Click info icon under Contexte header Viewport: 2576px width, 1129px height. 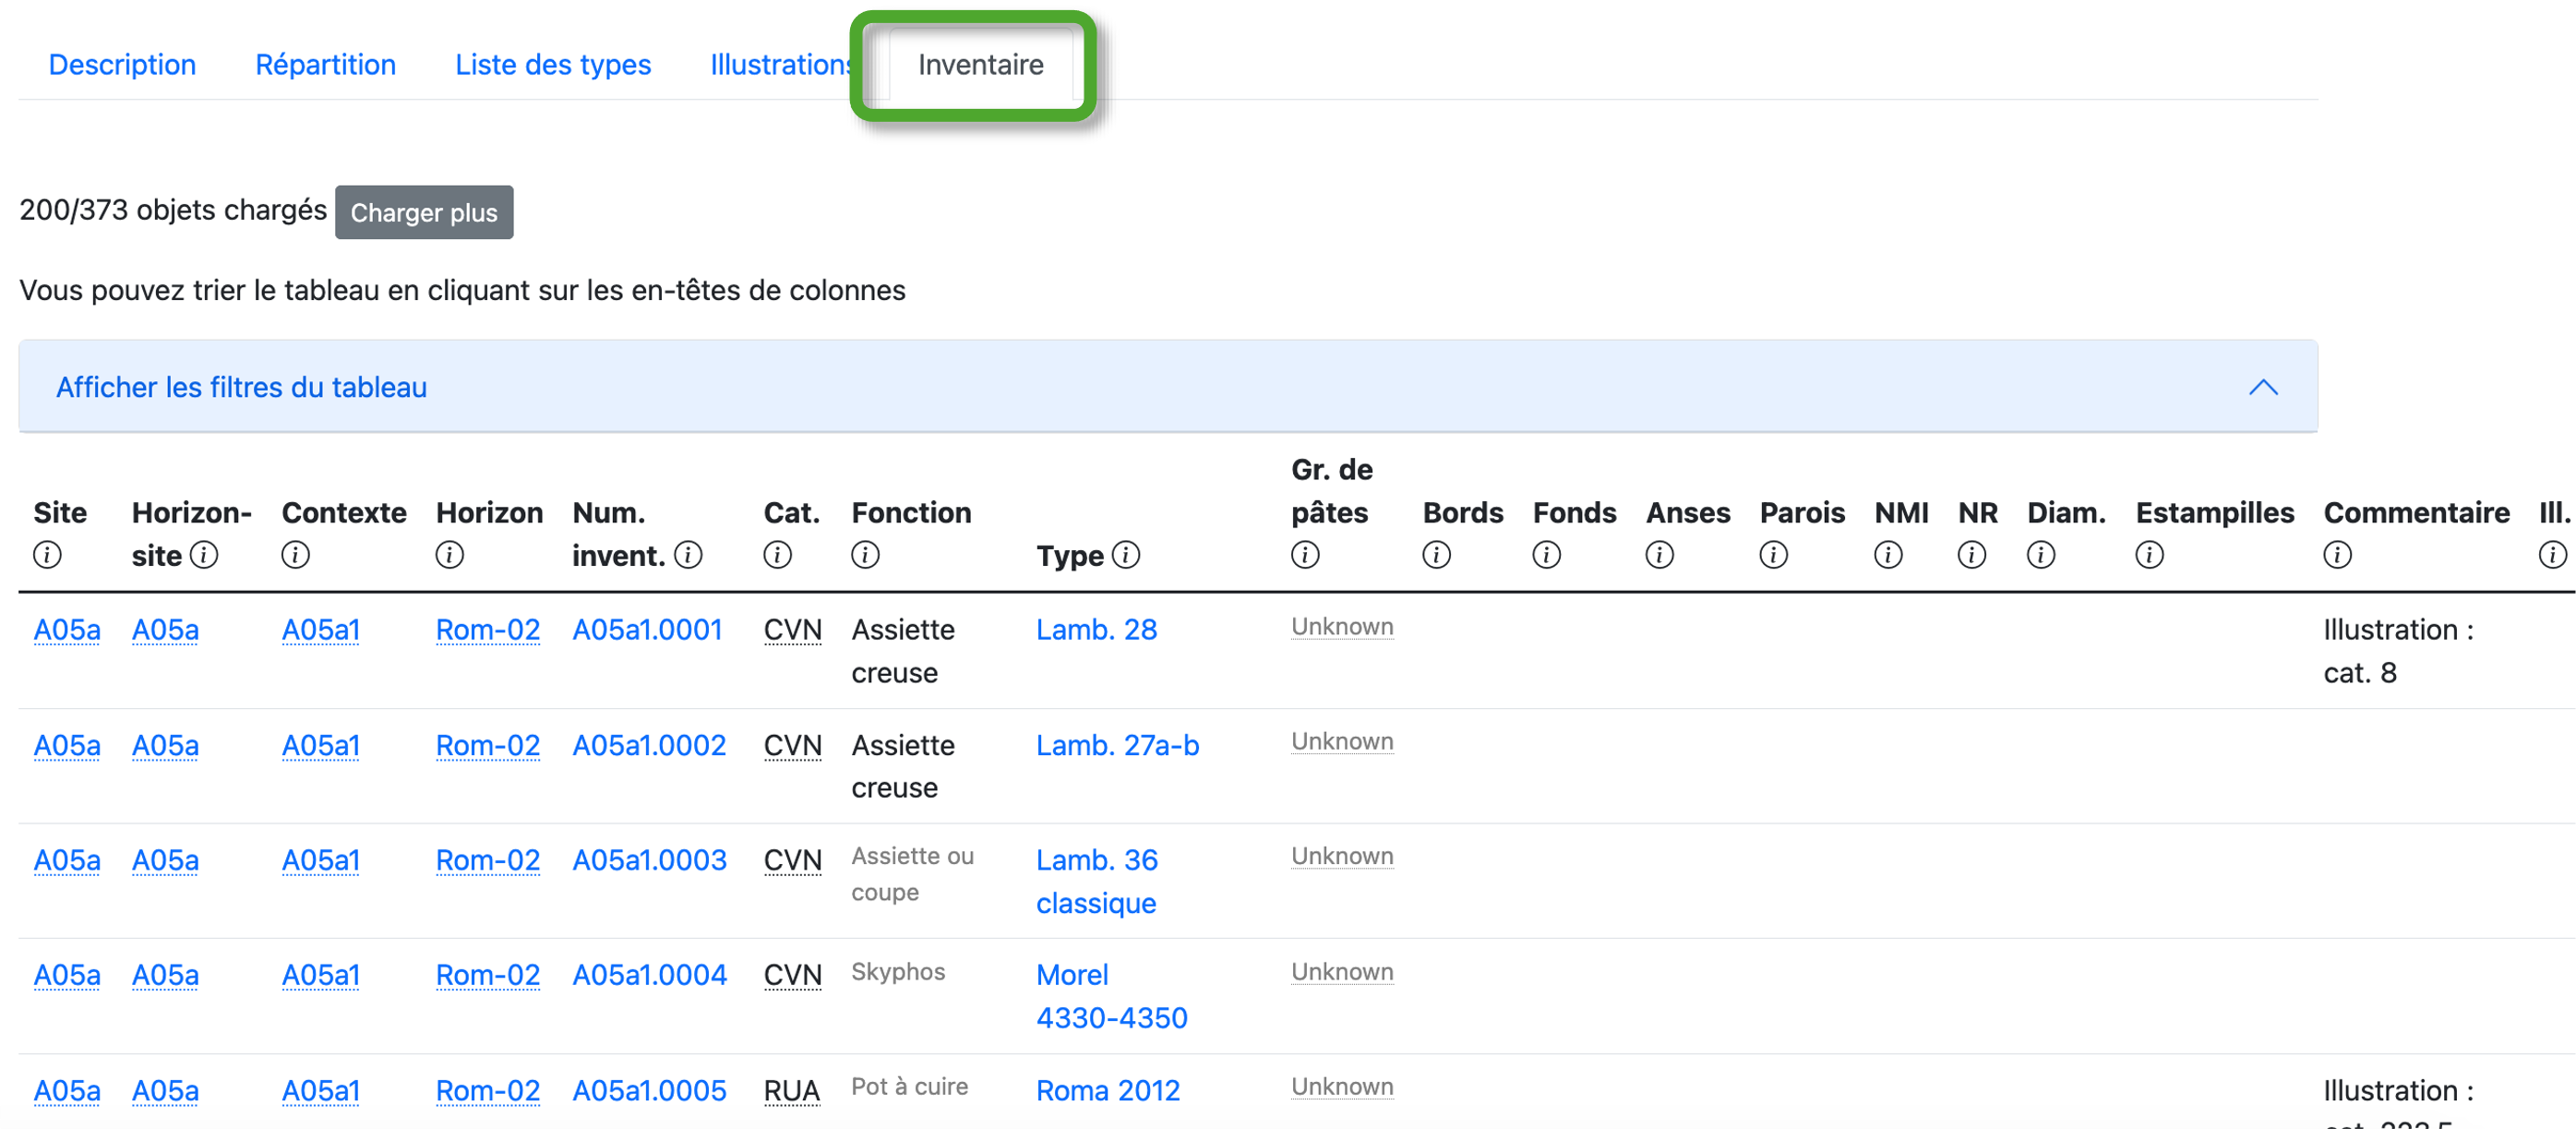pyautogui.click(x=295, y=555)
